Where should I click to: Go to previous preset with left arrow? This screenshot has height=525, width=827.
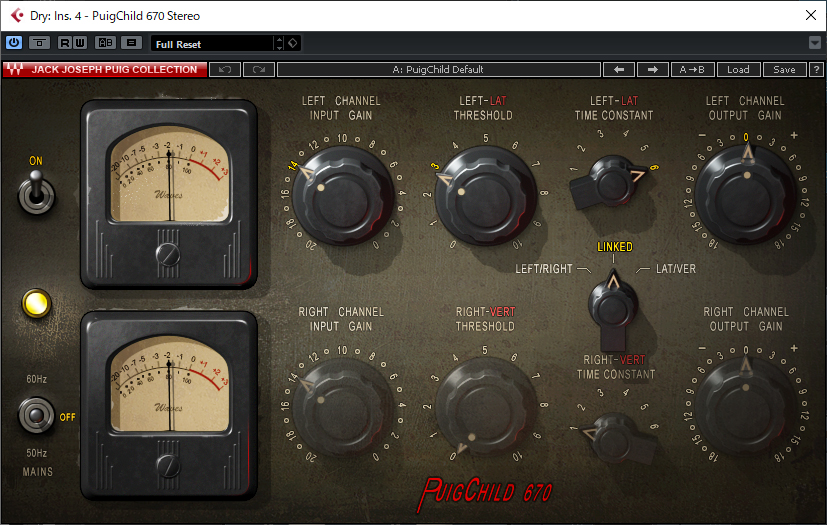[x=619, y=70]
